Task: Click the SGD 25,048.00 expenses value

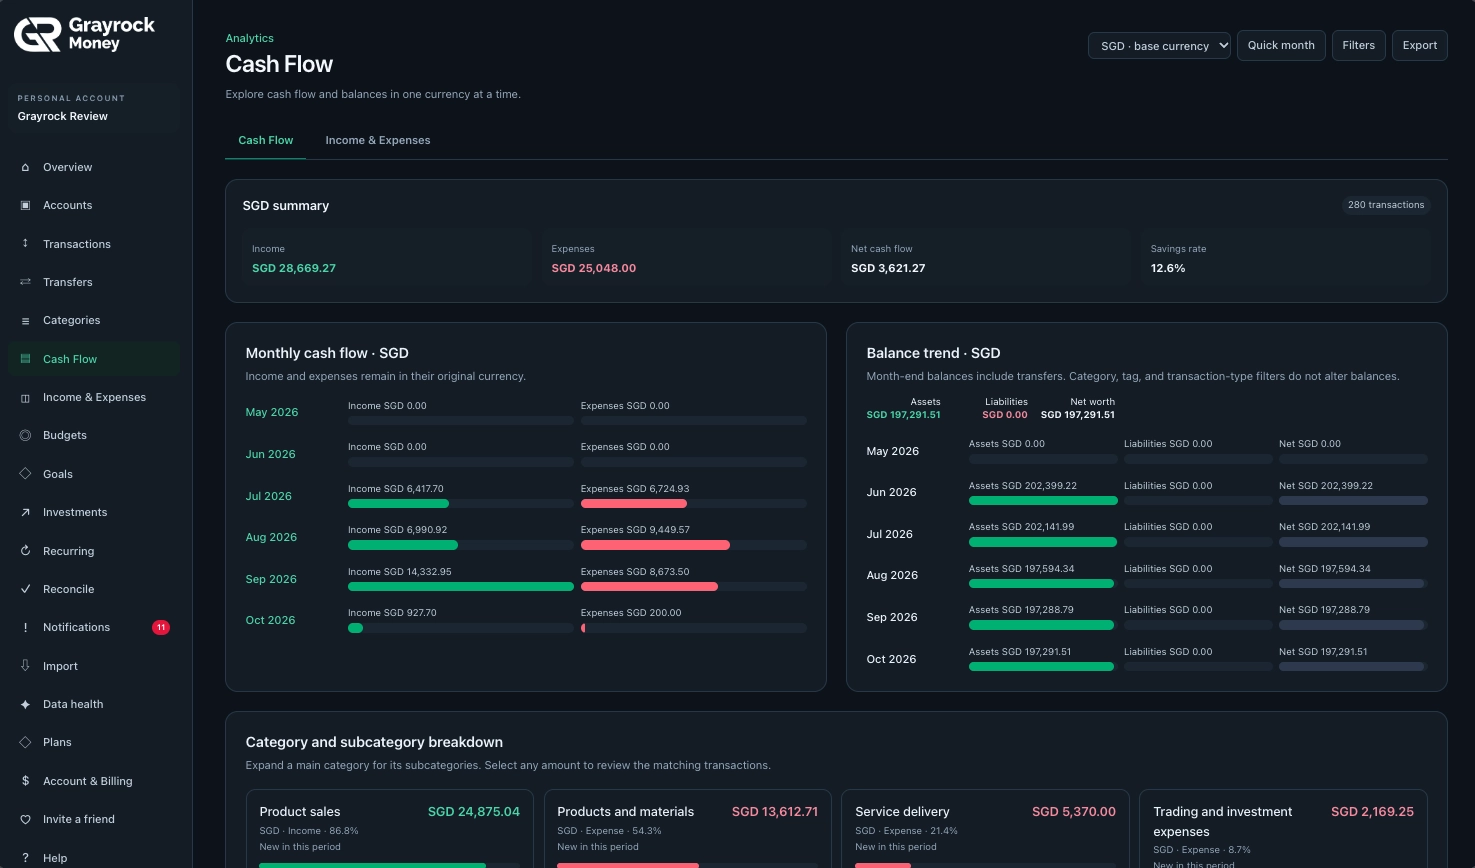Action: click(594, 268)
